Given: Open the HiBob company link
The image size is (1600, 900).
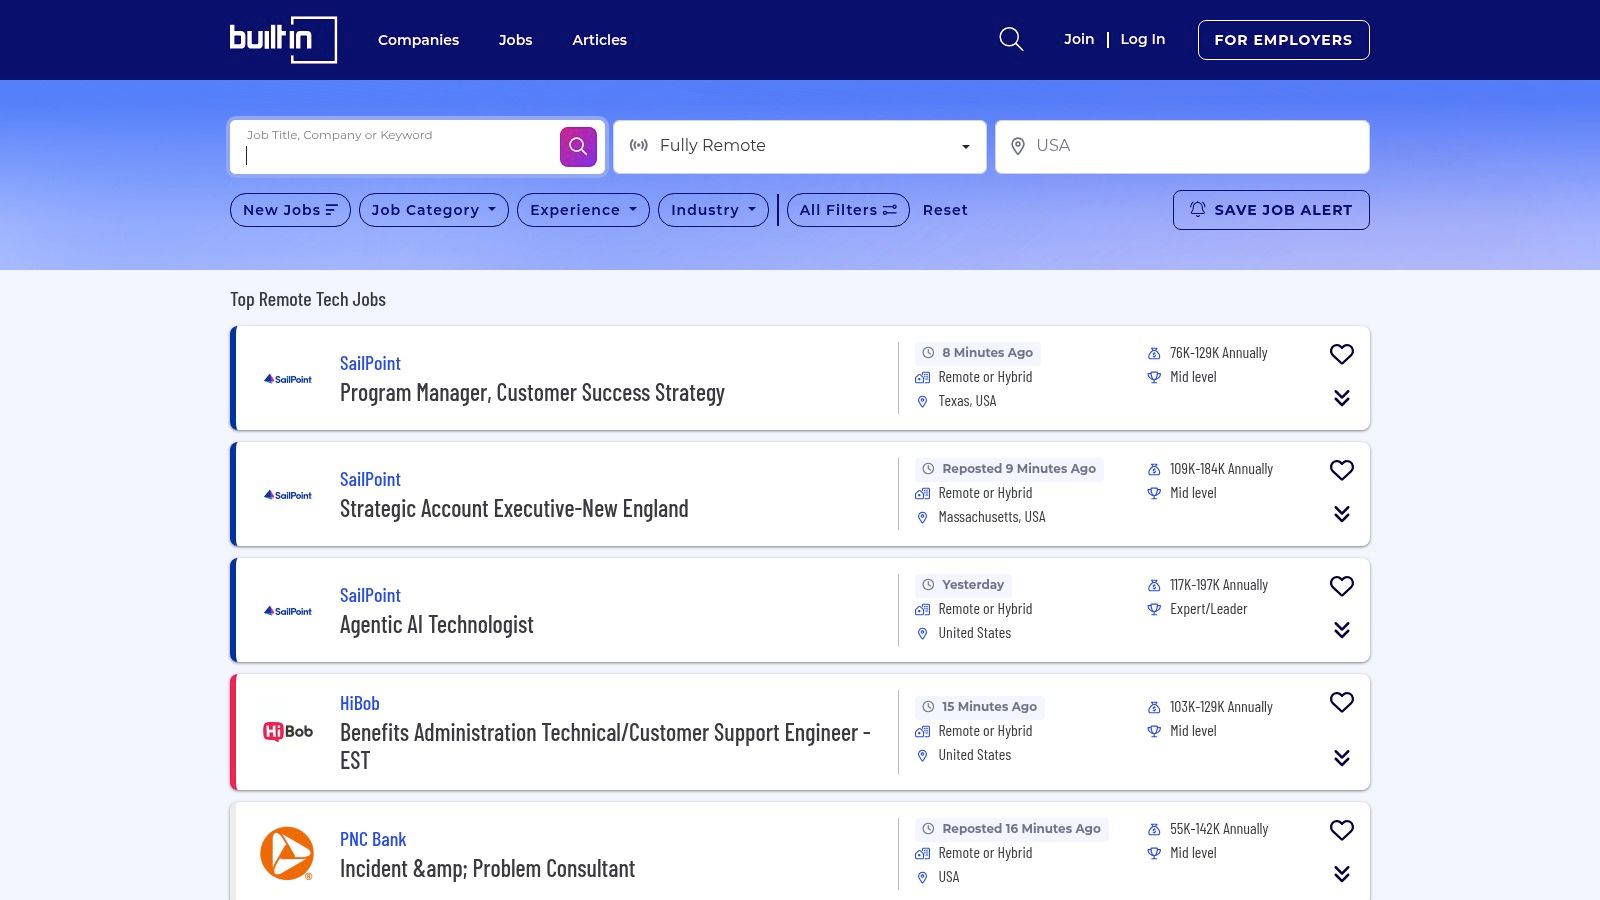Looking at the screenshot, I should point(360,703).
